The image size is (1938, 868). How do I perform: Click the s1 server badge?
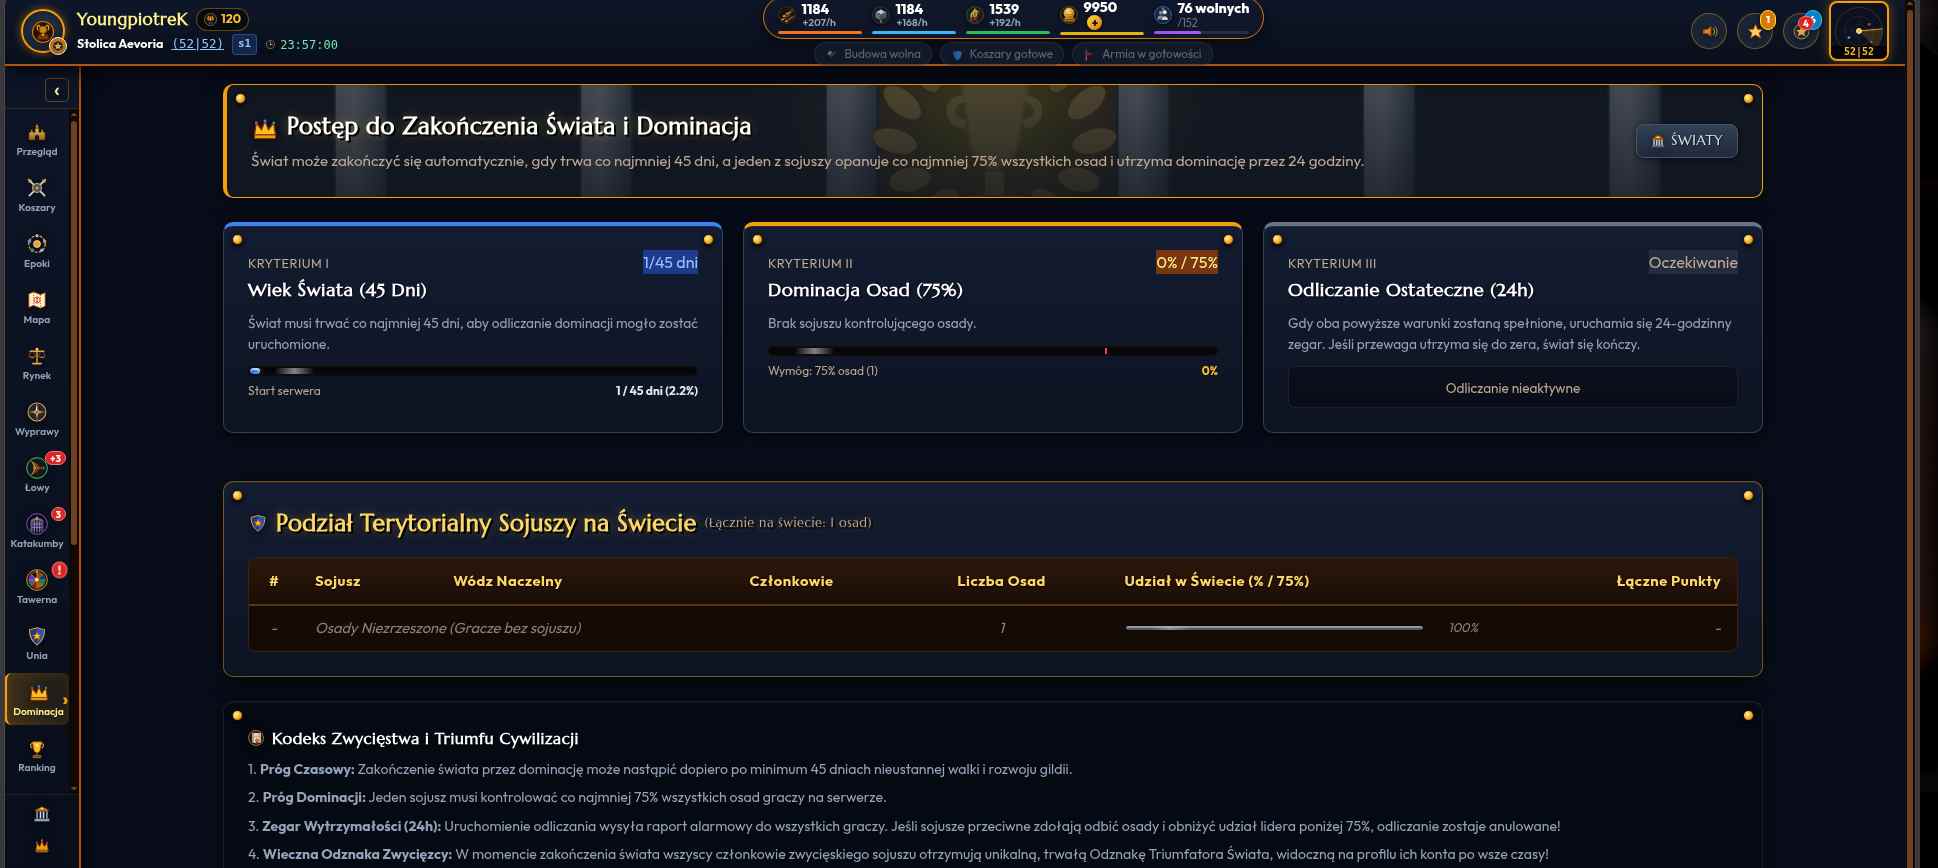tap(244, 44)
